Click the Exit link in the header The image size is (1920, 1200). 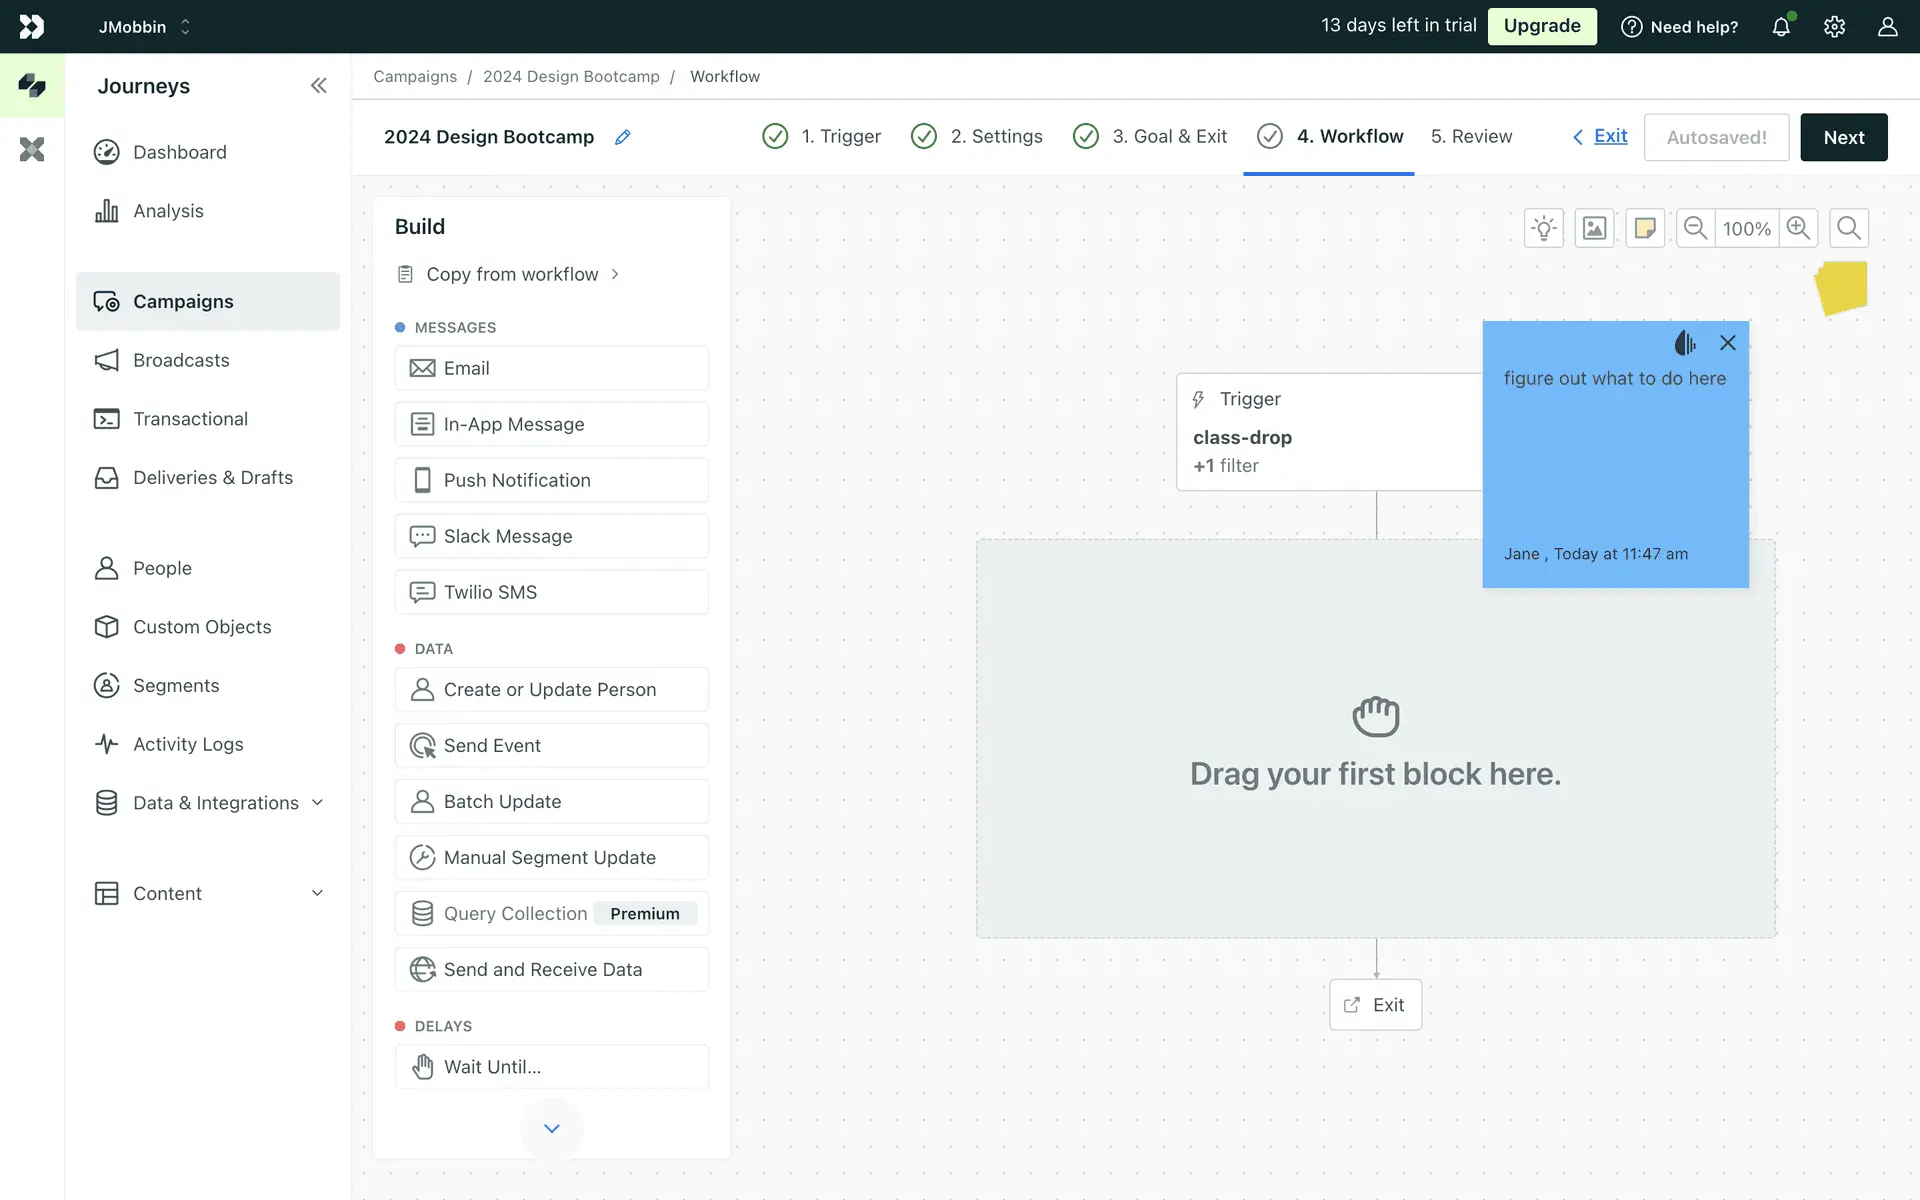1609,136
